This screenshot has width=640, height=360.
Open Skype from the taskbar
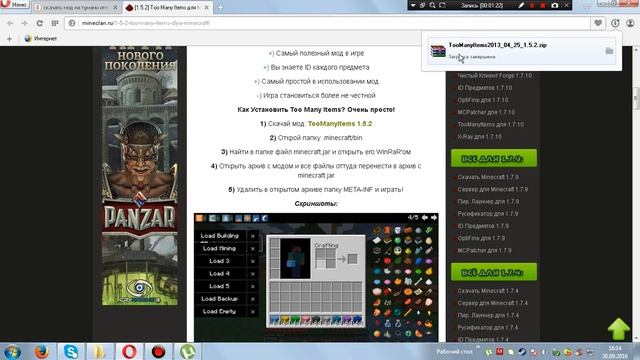coord(71,351)
